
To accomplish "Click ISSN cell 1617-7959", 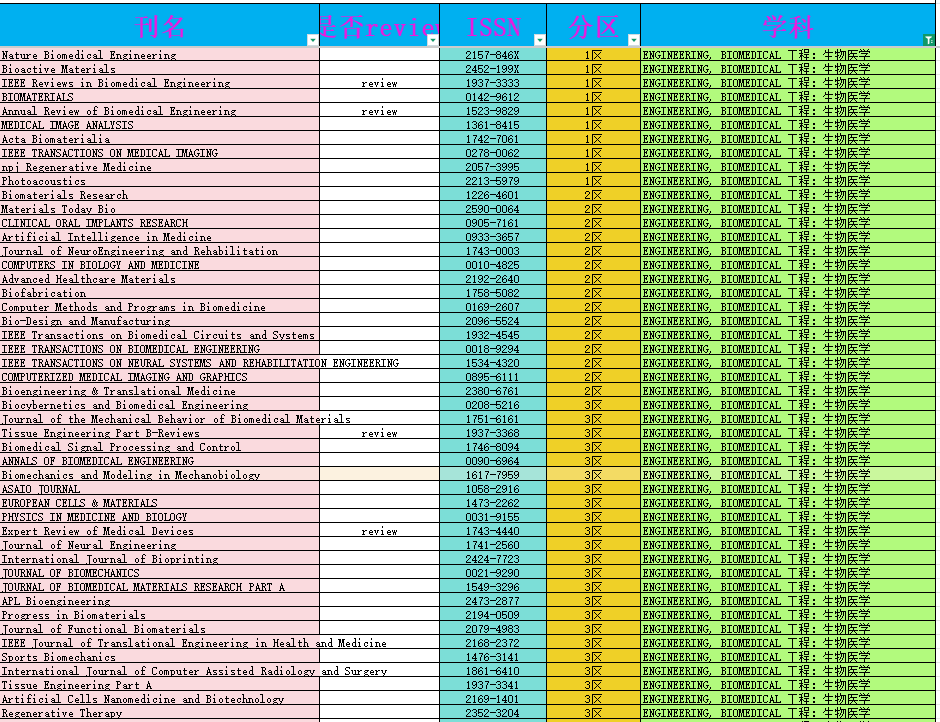I will pyautogui.click(x=493, y=474).
